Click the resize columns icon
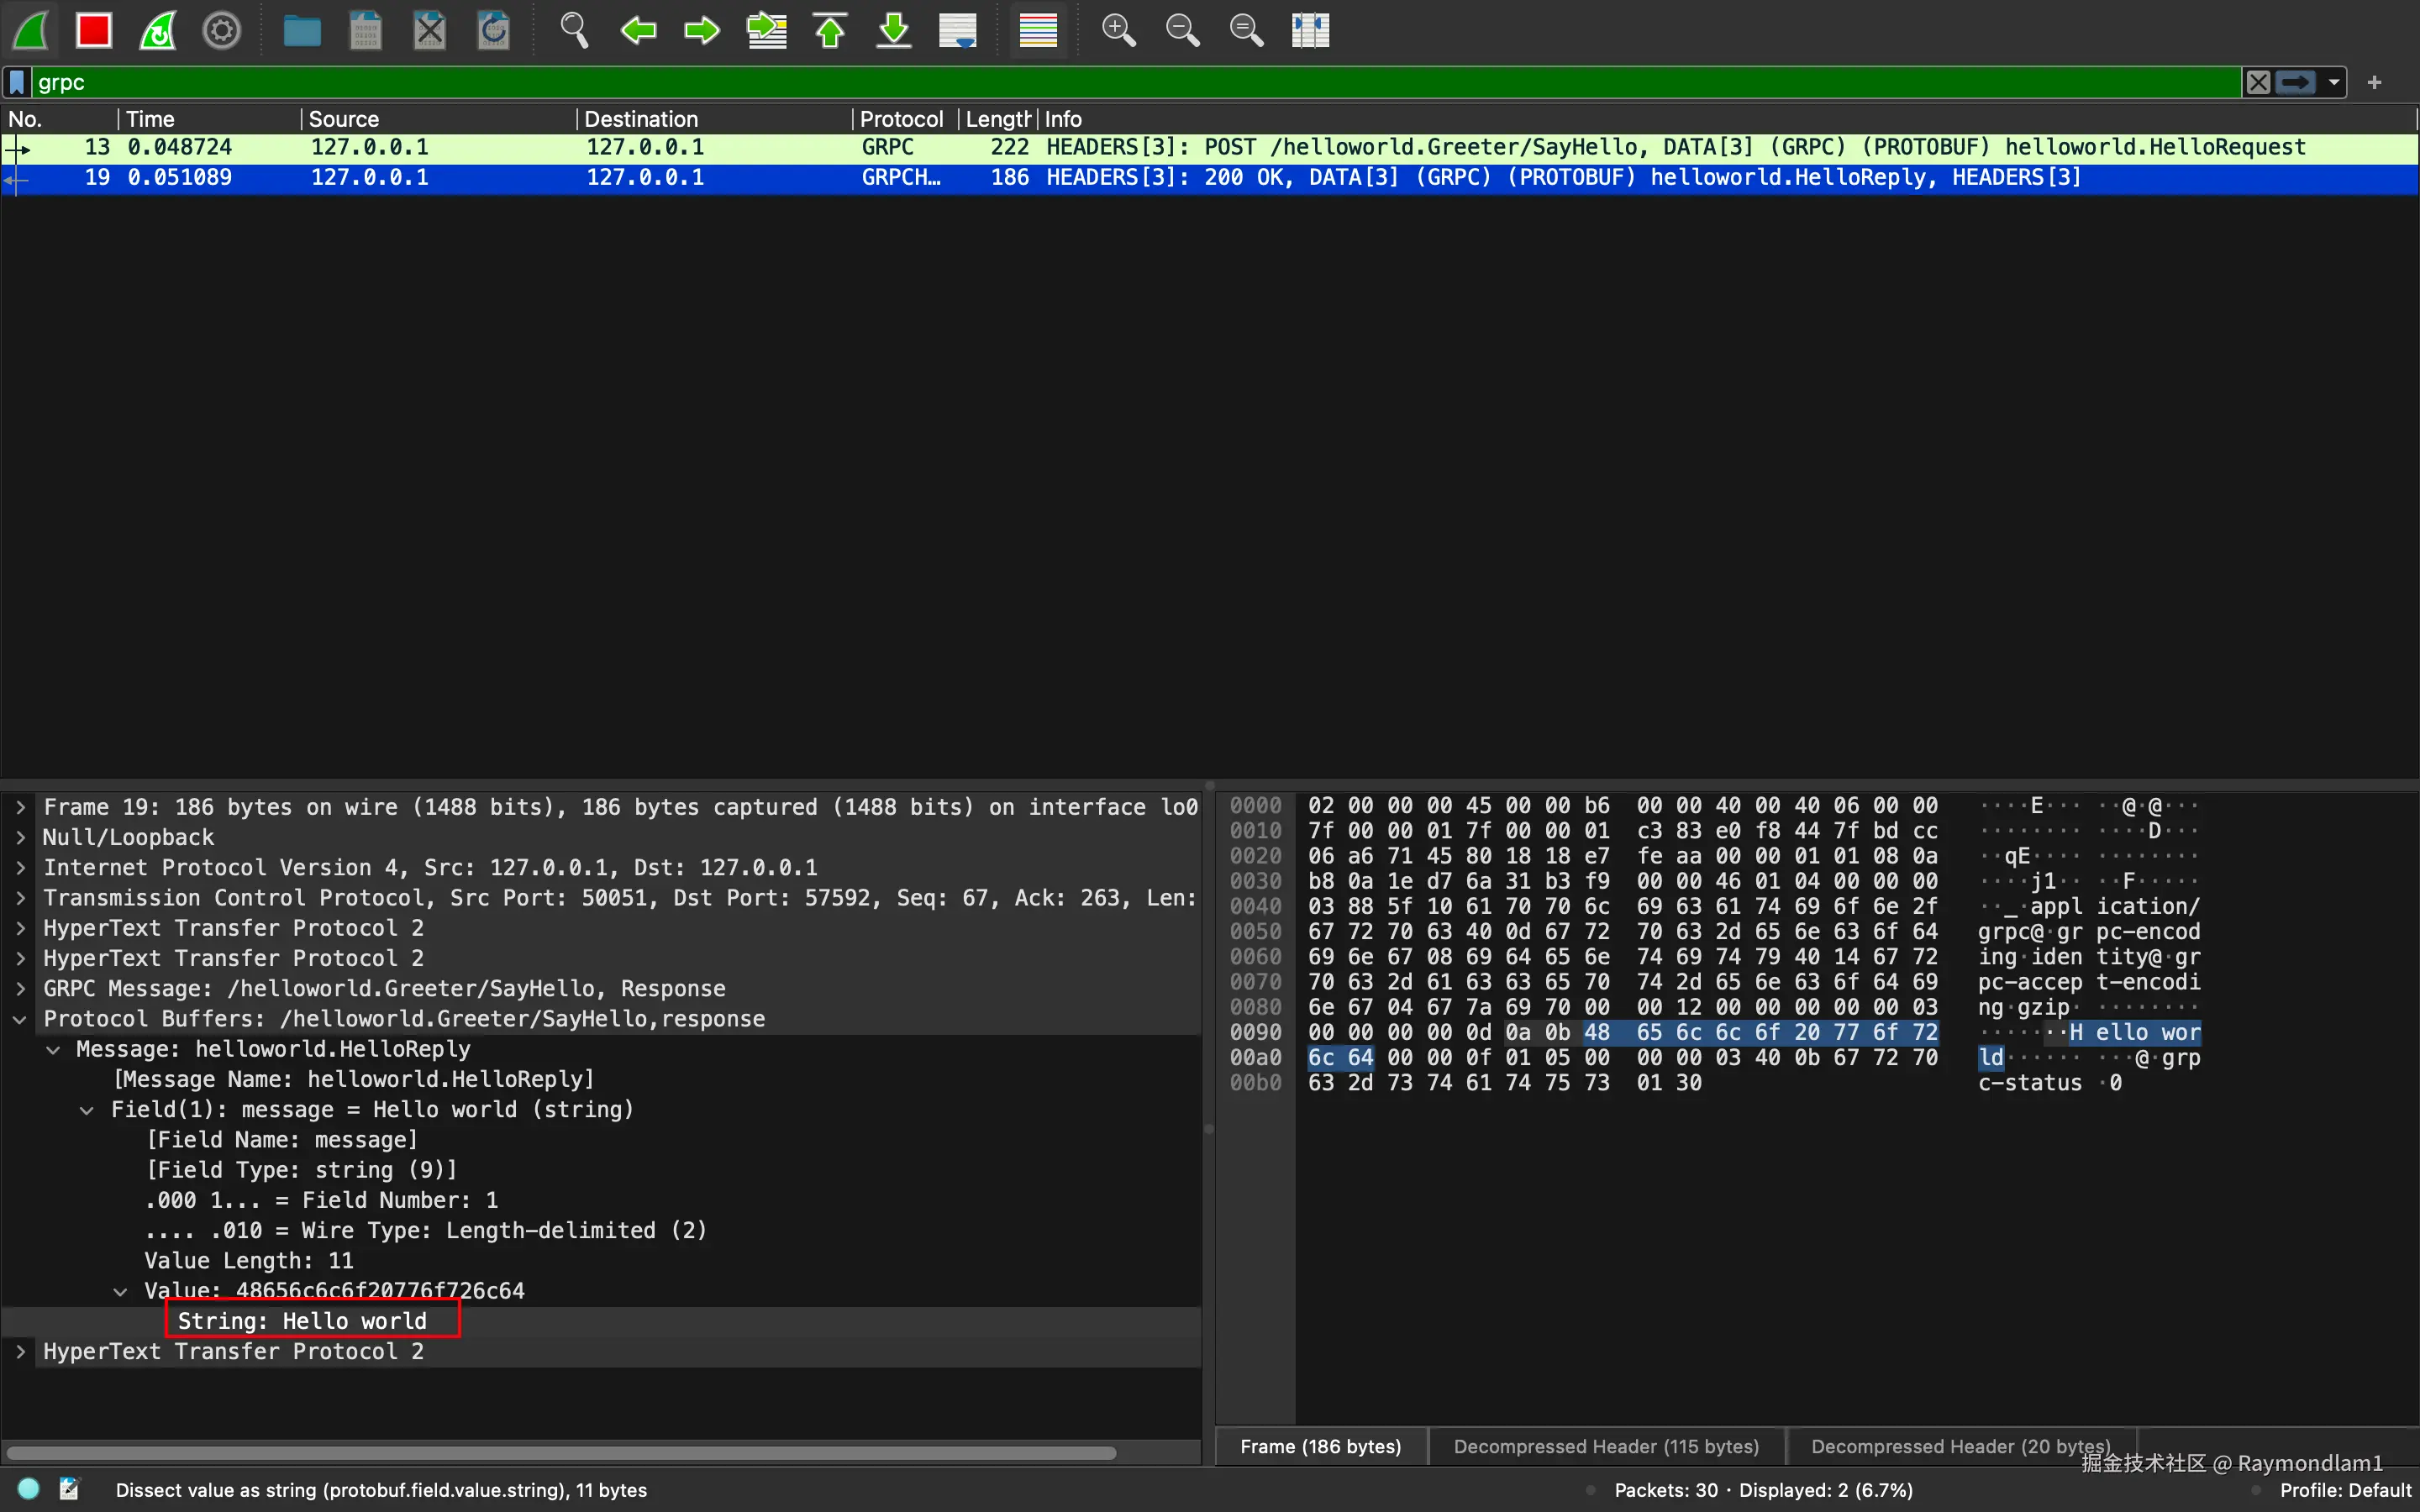 1310,30
